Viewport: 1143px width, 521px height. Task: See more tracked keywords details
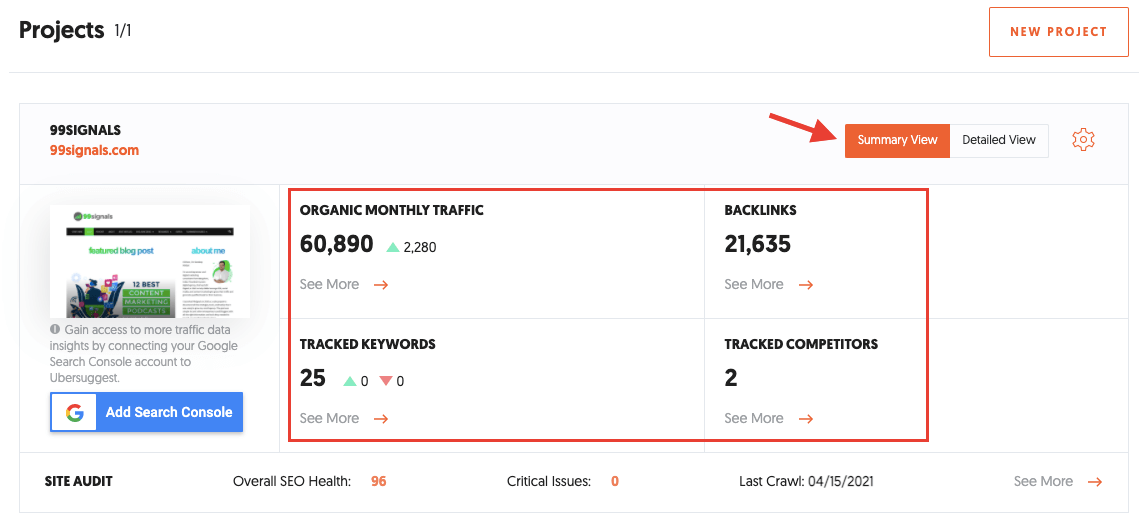[x=329, y=419]
